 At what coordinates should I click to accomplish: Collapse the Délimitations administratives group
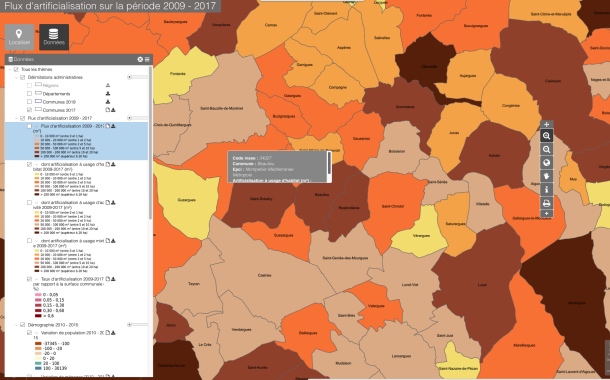[x=16, y=77]
